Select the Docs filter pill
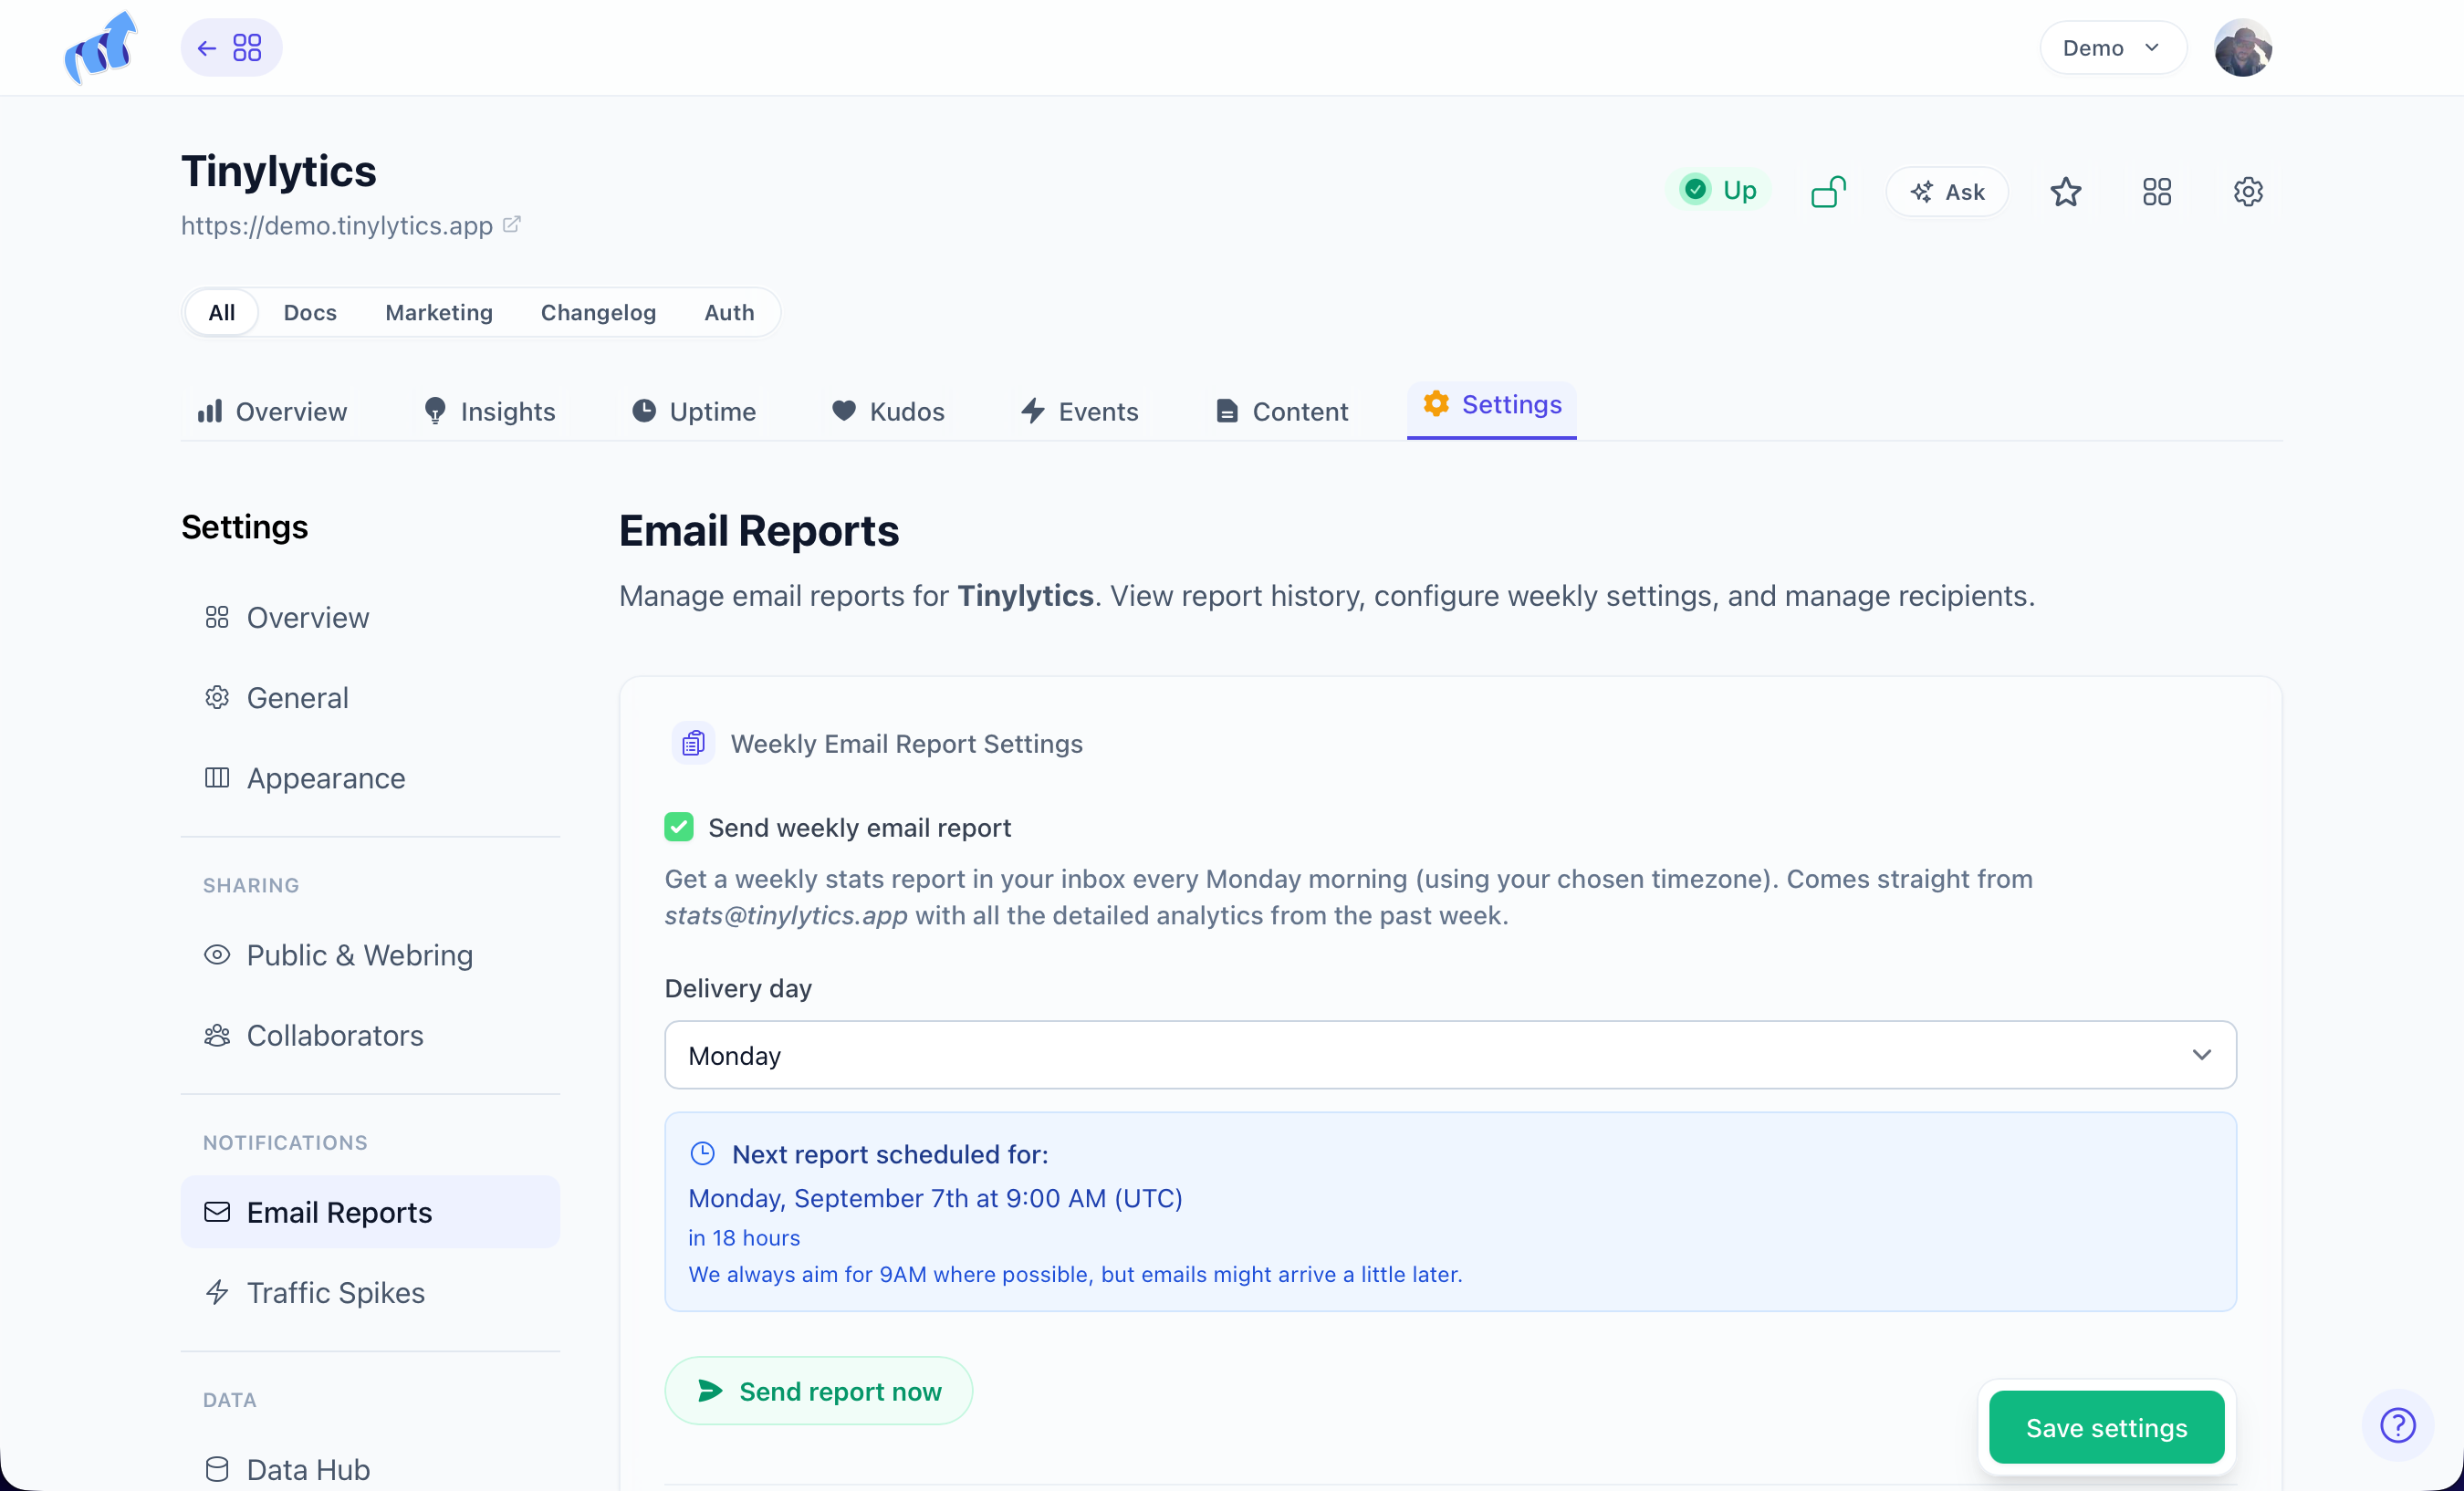Viewport: 2464px width, 1491px height. [x=310, y=313]
